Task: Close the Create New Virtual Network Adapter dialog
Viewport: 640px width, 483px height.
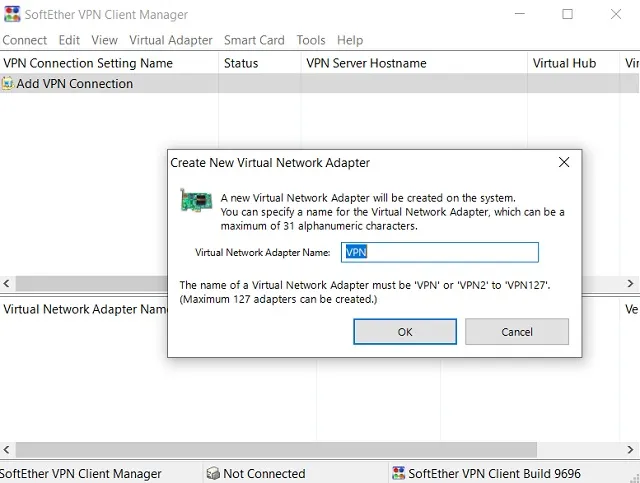Action: (564, 162)
